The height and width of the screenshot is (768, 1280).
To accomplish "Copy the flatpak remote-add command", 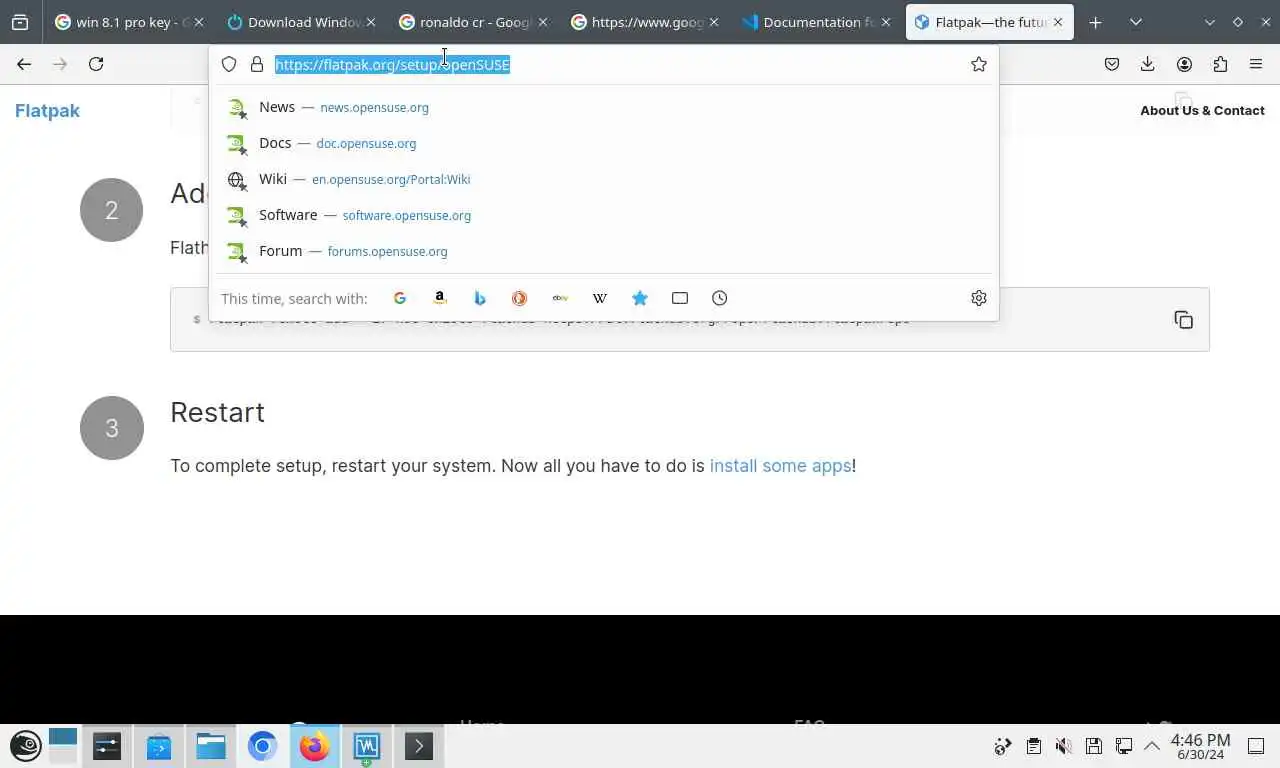I will (1184, 320).
